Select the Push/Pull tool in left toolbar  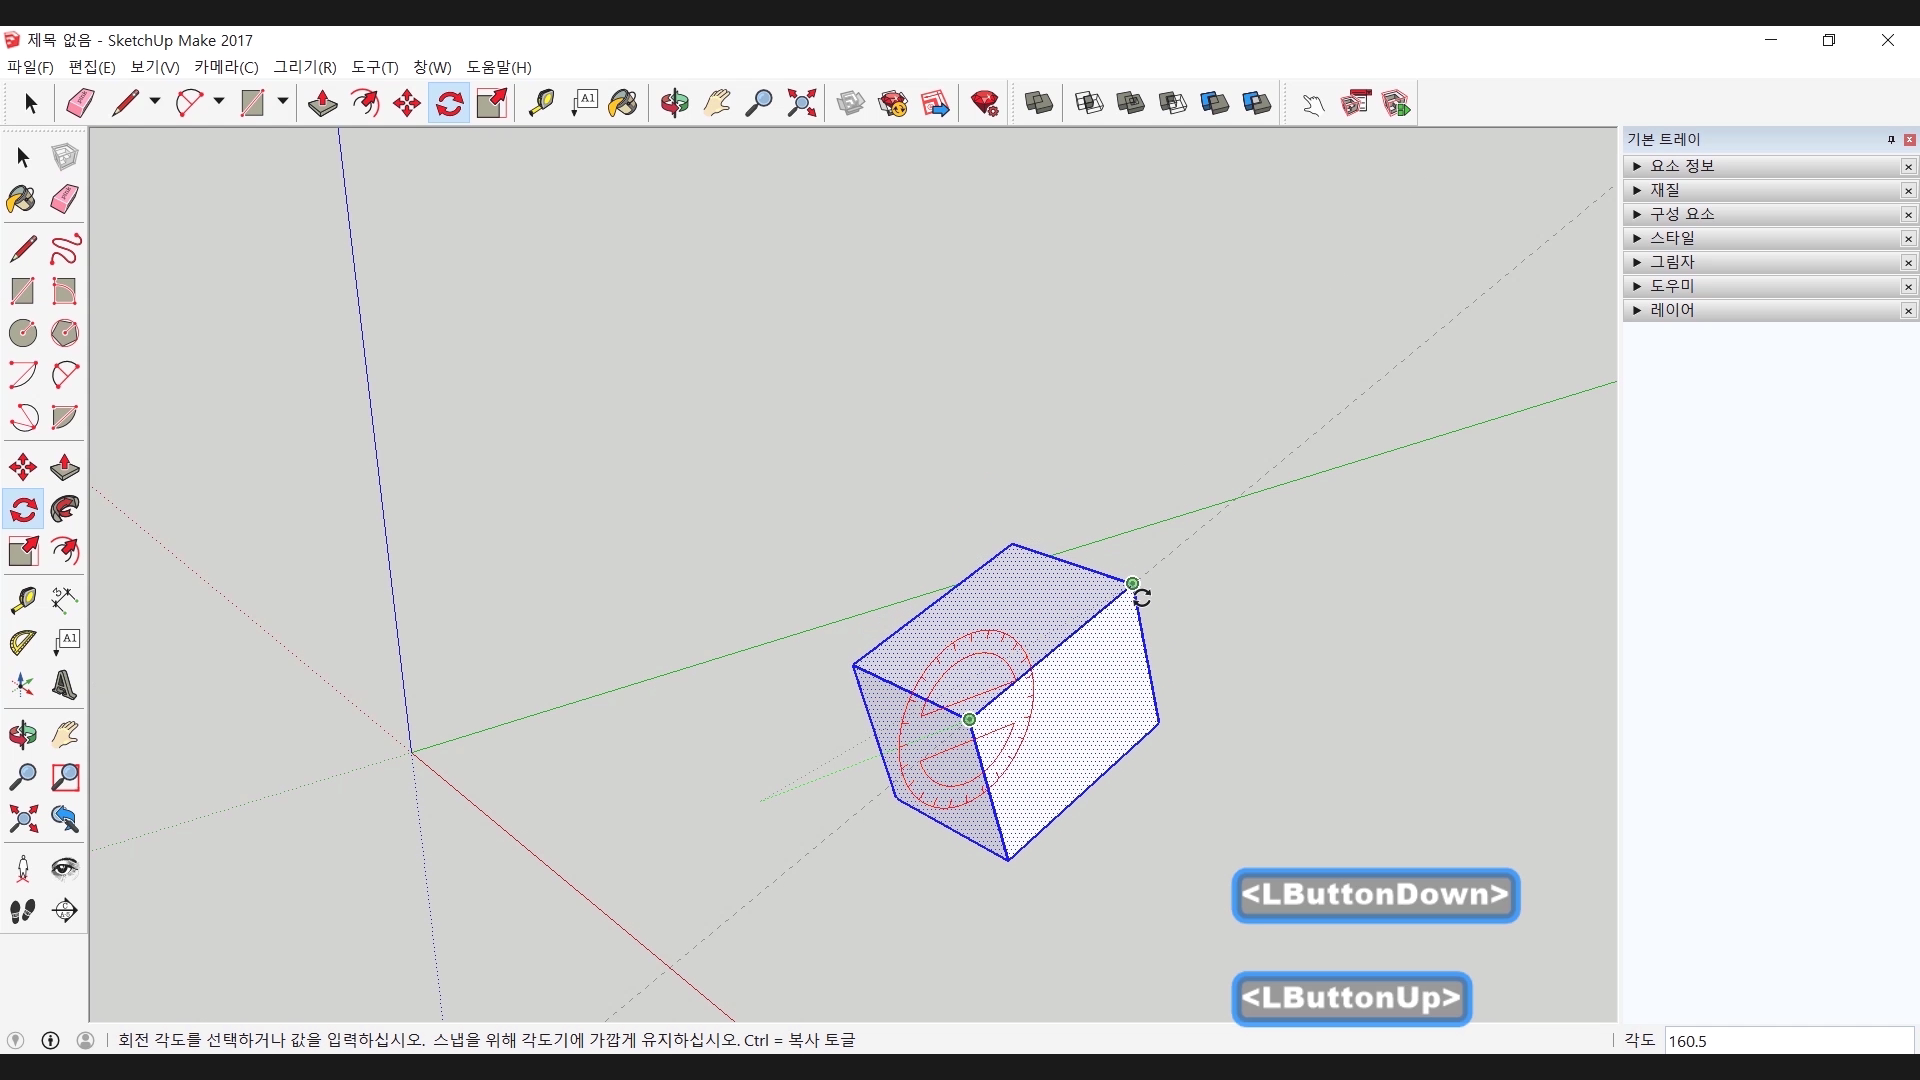coord(64,468)
